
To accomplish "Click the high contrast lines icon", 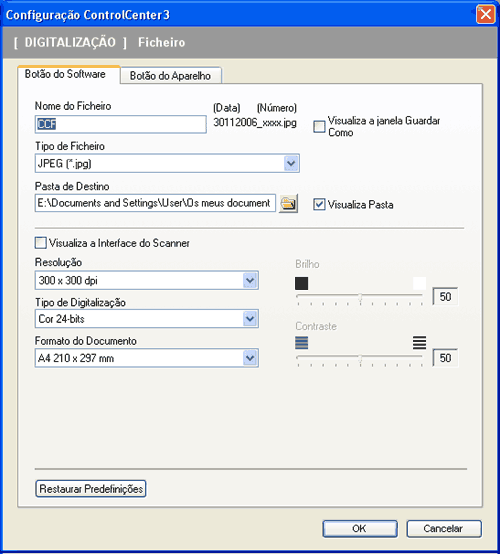I will tap(419, 342).
